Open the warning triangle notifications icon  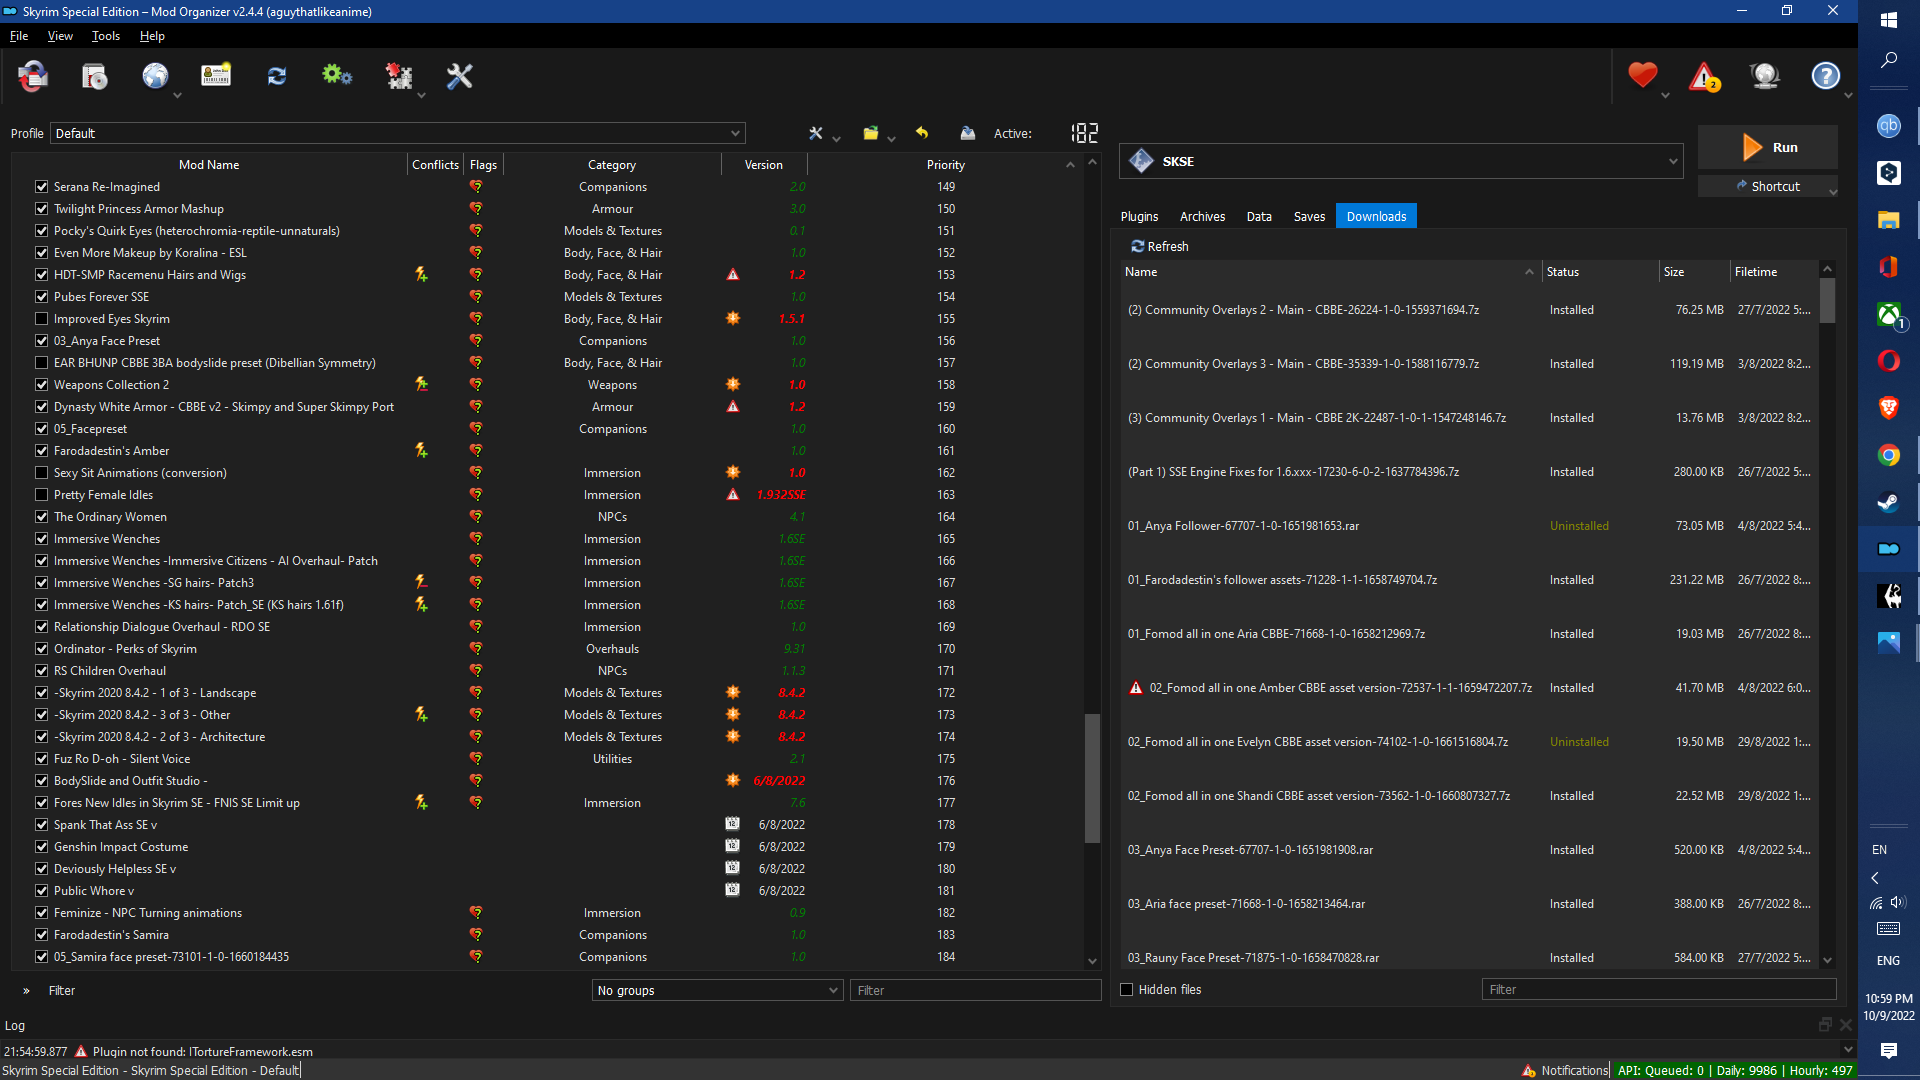point(1704,76)
